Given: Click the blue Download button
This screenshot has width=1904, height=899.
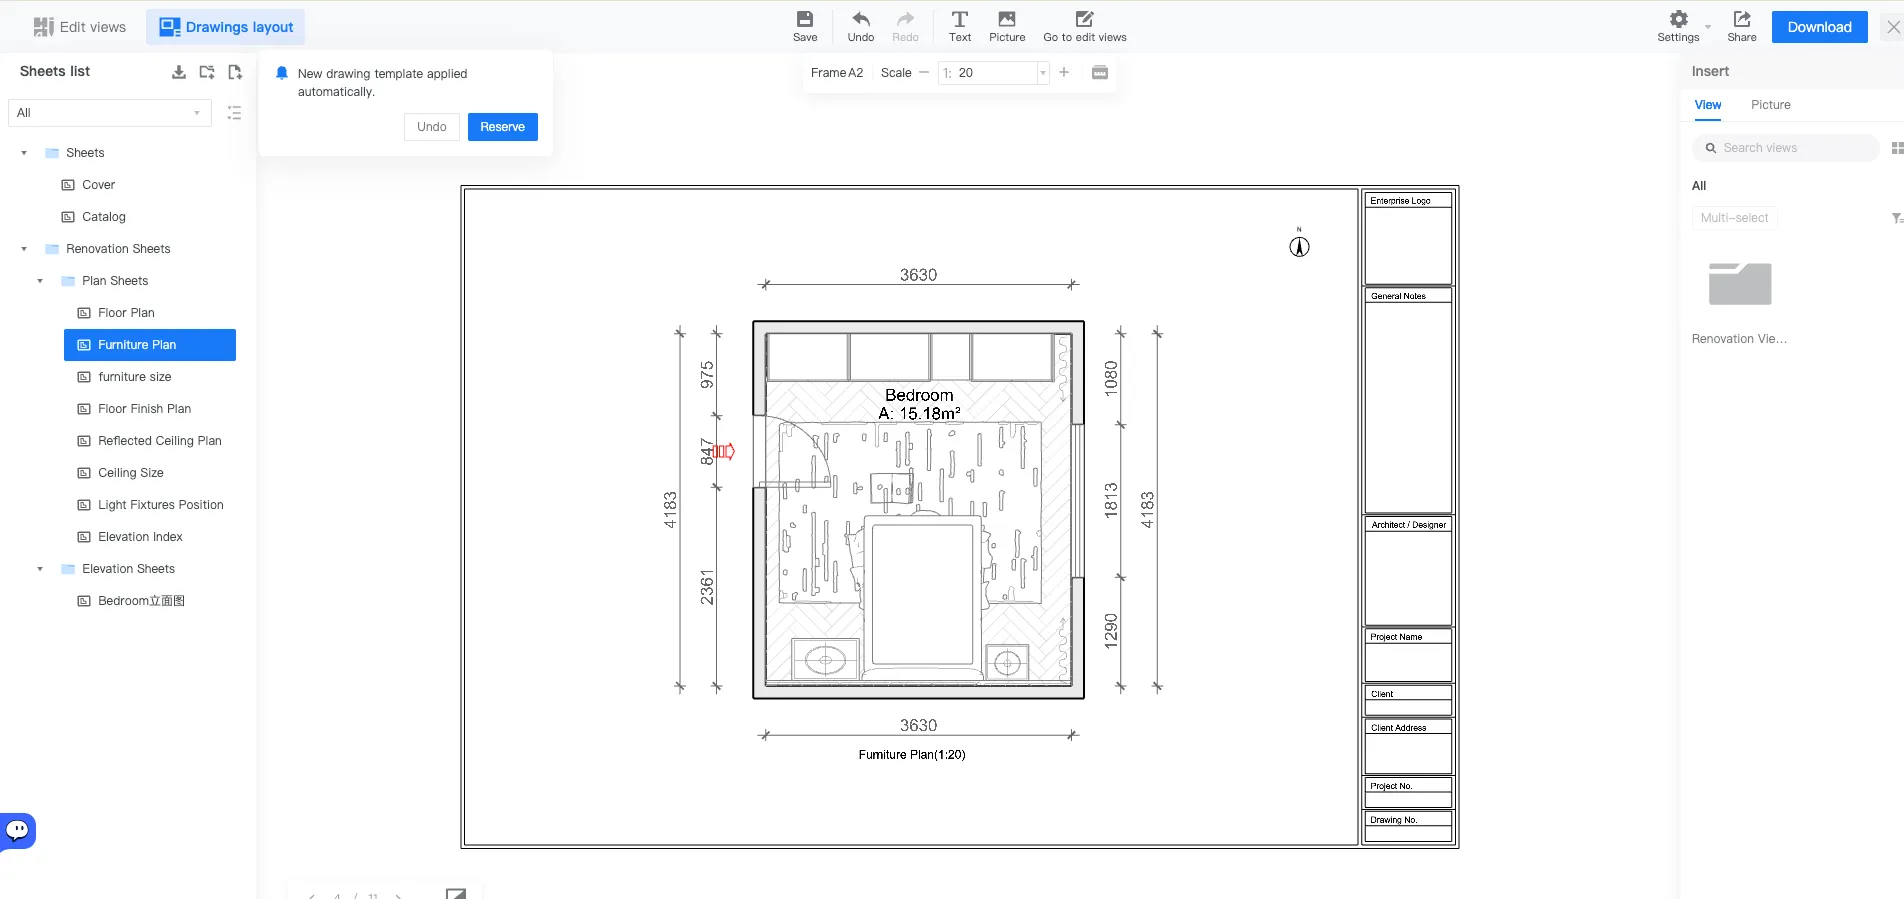Looking at the screenshot, I should [1819, 27].
